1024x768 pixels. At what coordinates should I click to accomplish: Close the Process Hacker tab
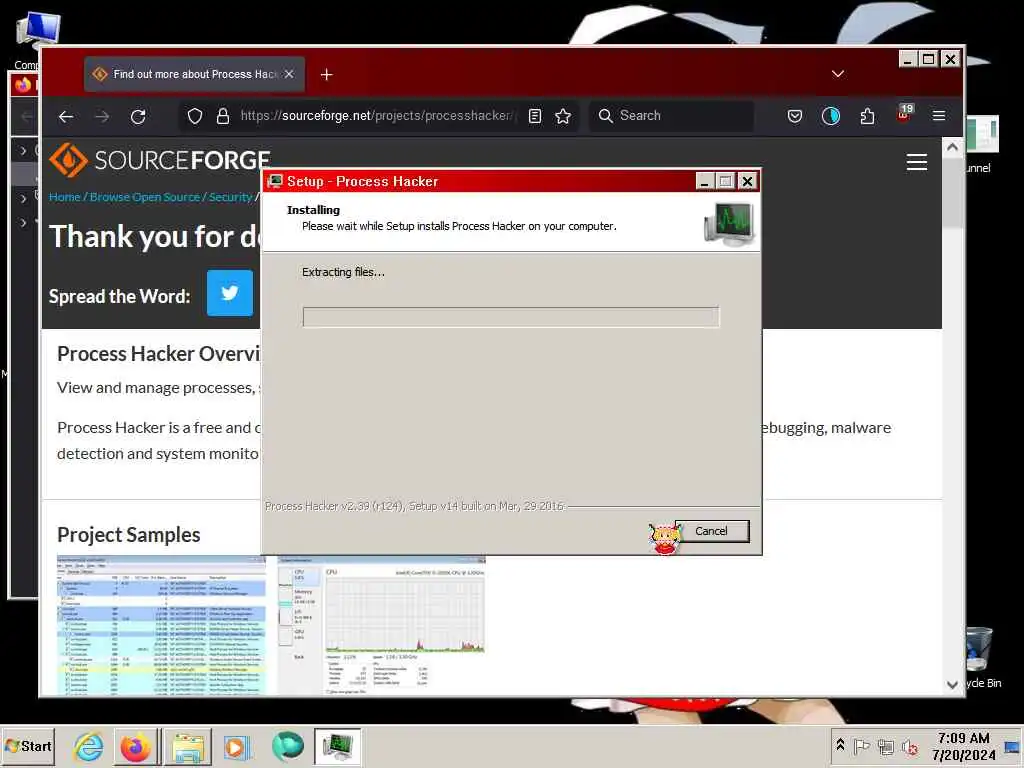[289, 74]
